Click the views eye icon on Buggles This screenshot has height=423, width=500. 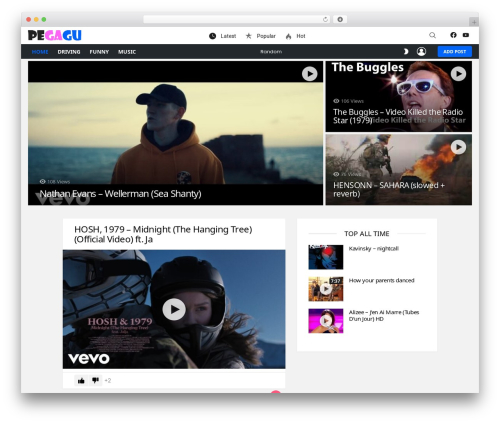pos(336,101)
